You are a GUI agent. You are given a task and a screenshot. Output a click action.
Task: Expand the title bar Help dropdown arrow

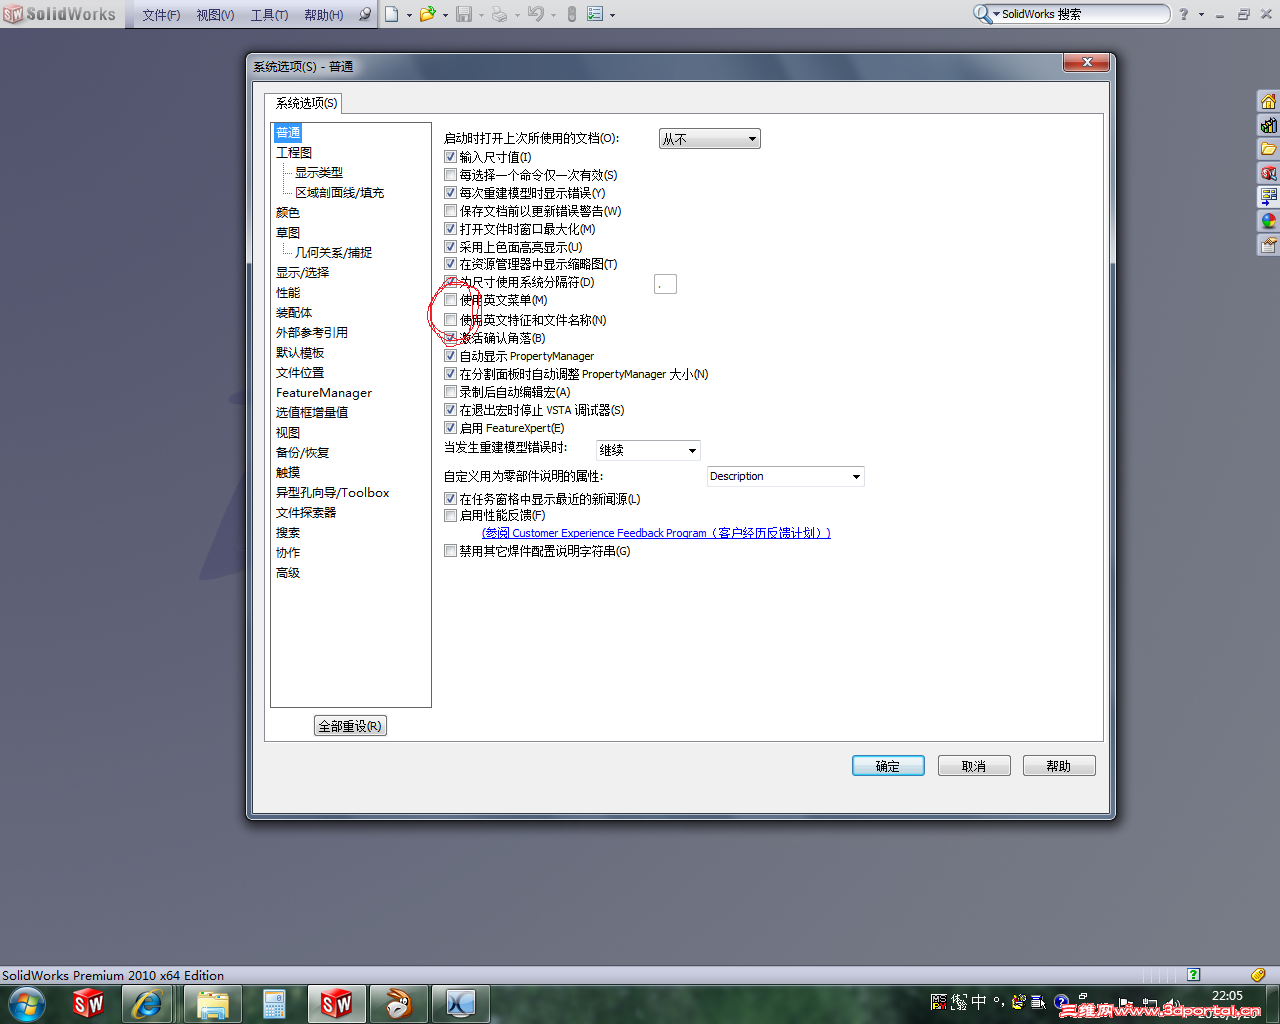click(1201, 15)
